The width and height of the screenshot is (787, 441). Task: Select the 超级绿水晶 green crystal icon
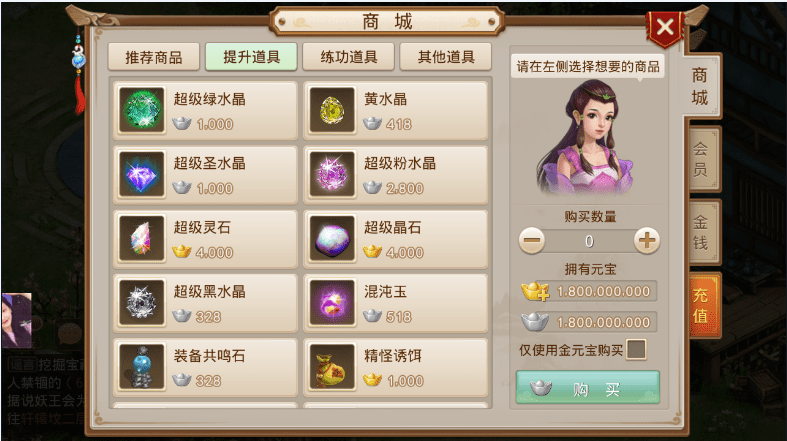(x=142, y=110)
